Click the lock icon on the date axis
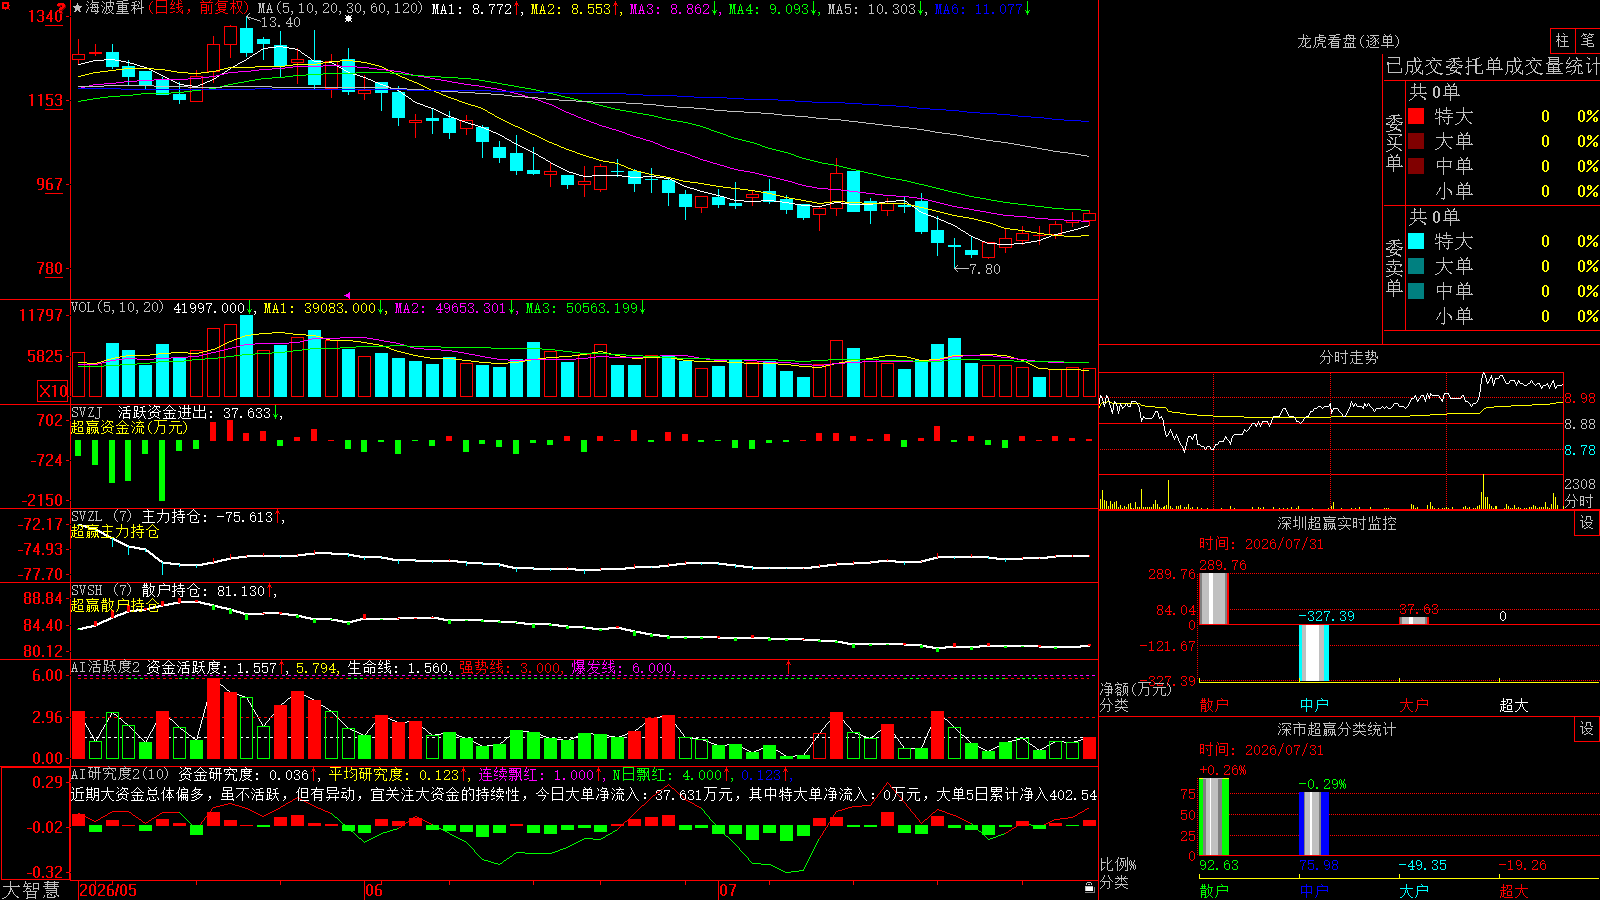This screenshot has height=900, width=1600. [x=1090, y=888]
